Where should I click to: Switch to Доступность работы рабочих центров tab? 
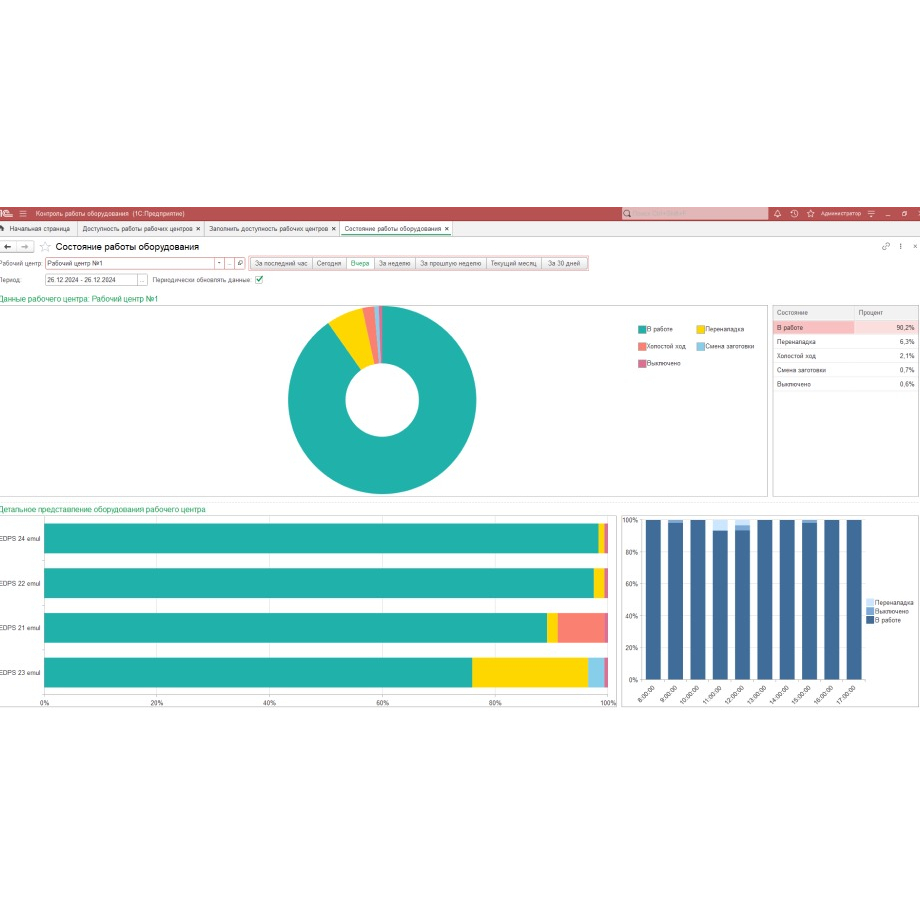click(x=137, y=229)
